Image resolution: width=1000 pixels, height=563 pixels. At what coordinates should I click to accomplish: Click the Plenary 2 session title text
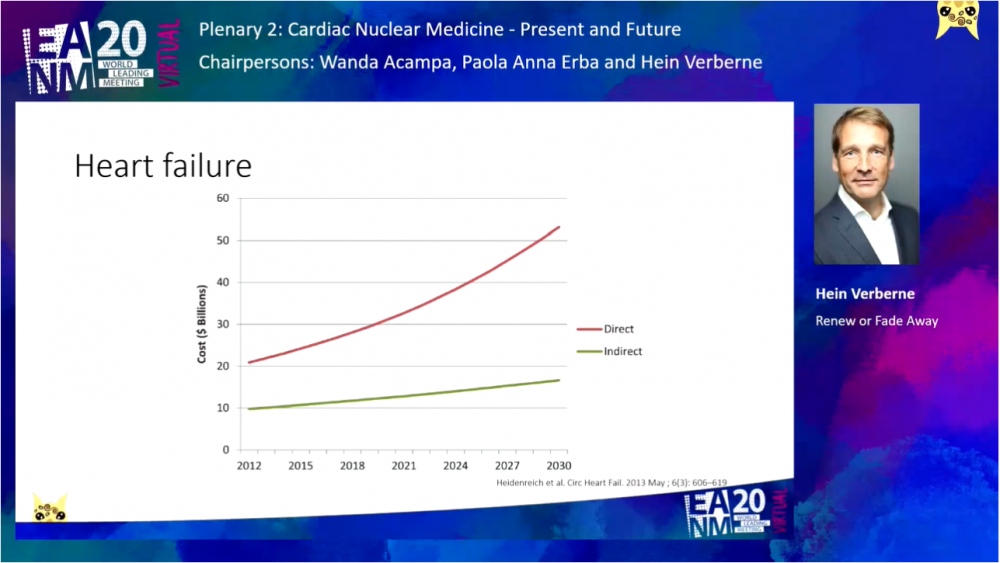click(440, 30)
